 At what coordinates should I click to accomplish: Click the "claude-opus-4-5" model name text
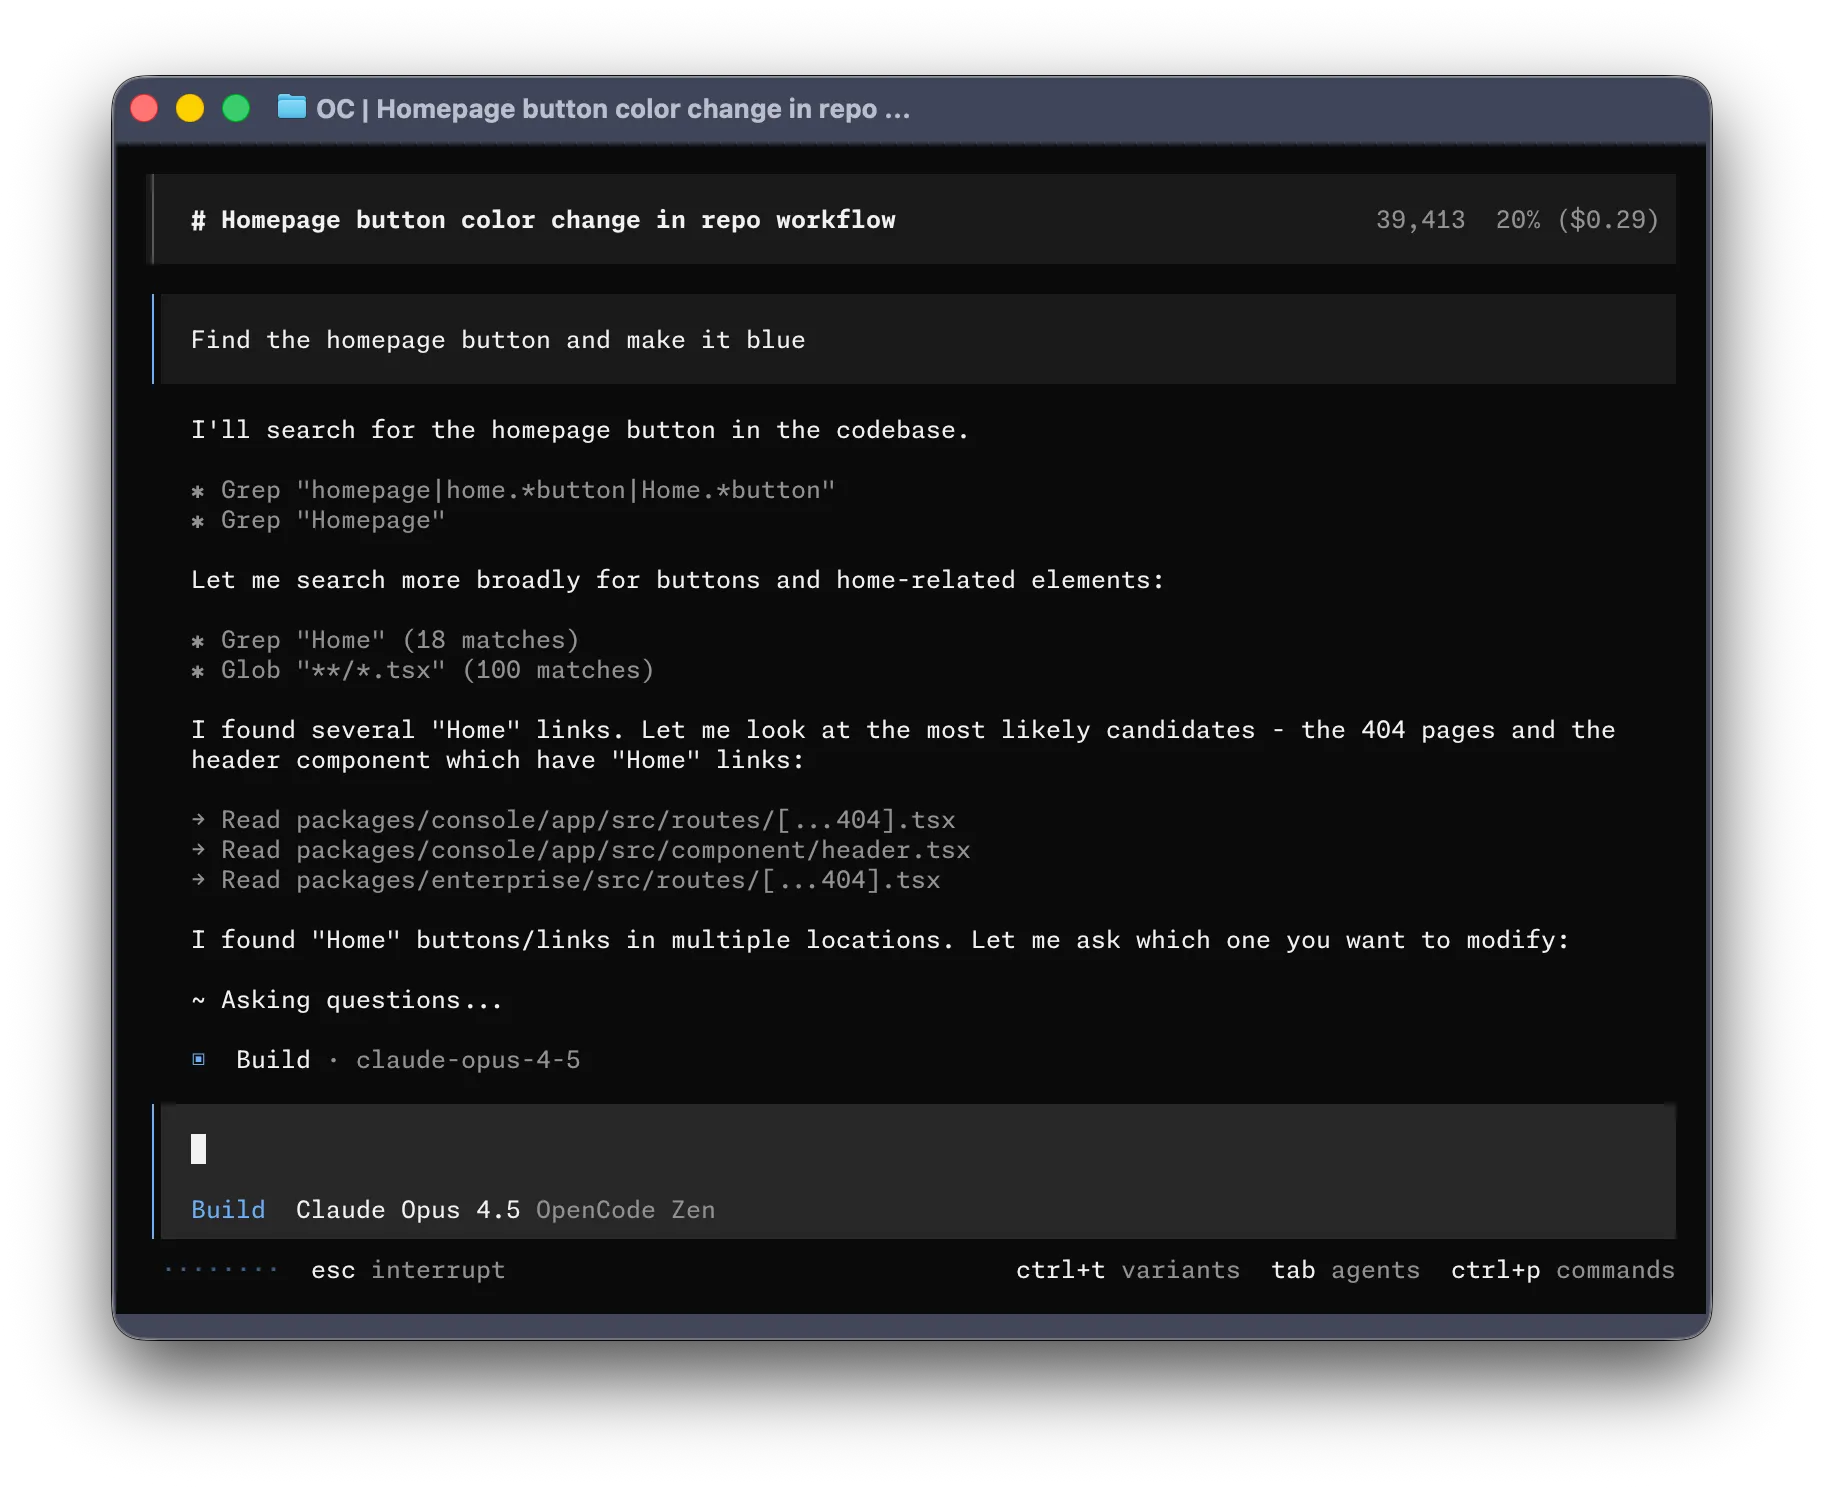[x=469, y=1059]
